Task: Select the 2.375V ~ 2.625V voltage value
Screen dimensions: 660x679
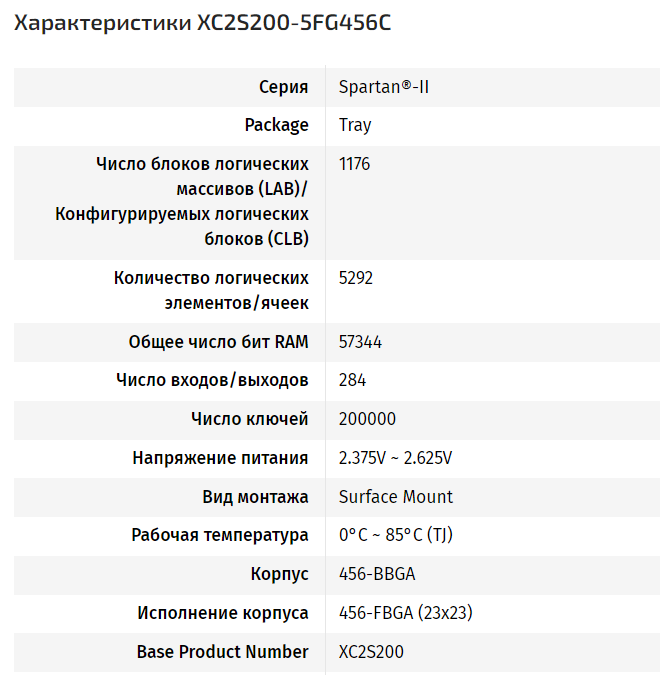Action: (395, 458)
